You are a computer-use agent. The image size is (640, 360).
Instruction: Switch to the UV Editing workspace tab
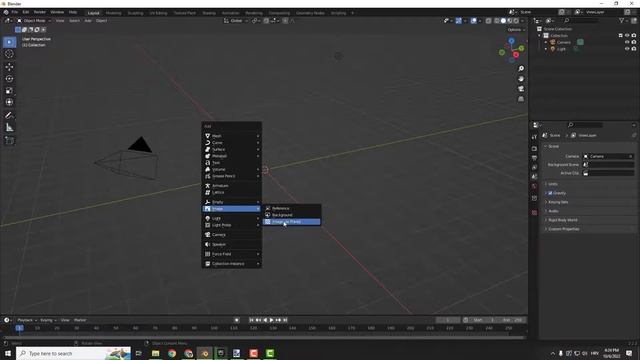pos(158,13)
